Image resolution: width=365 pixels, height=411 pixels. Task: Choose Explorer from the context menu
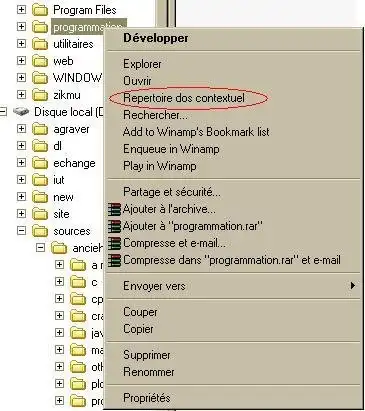[x=233, y=64]
